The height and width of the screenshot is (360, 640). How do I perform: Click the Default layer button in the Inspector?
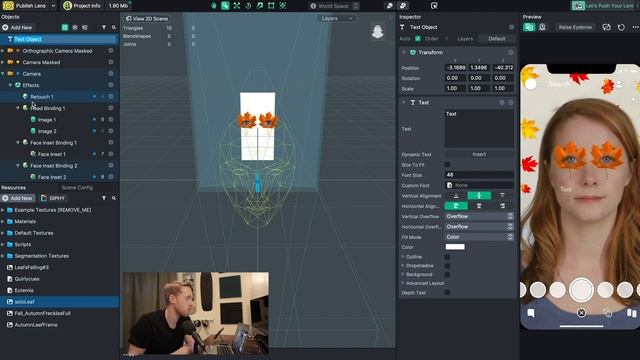click(x=497, y=39)
